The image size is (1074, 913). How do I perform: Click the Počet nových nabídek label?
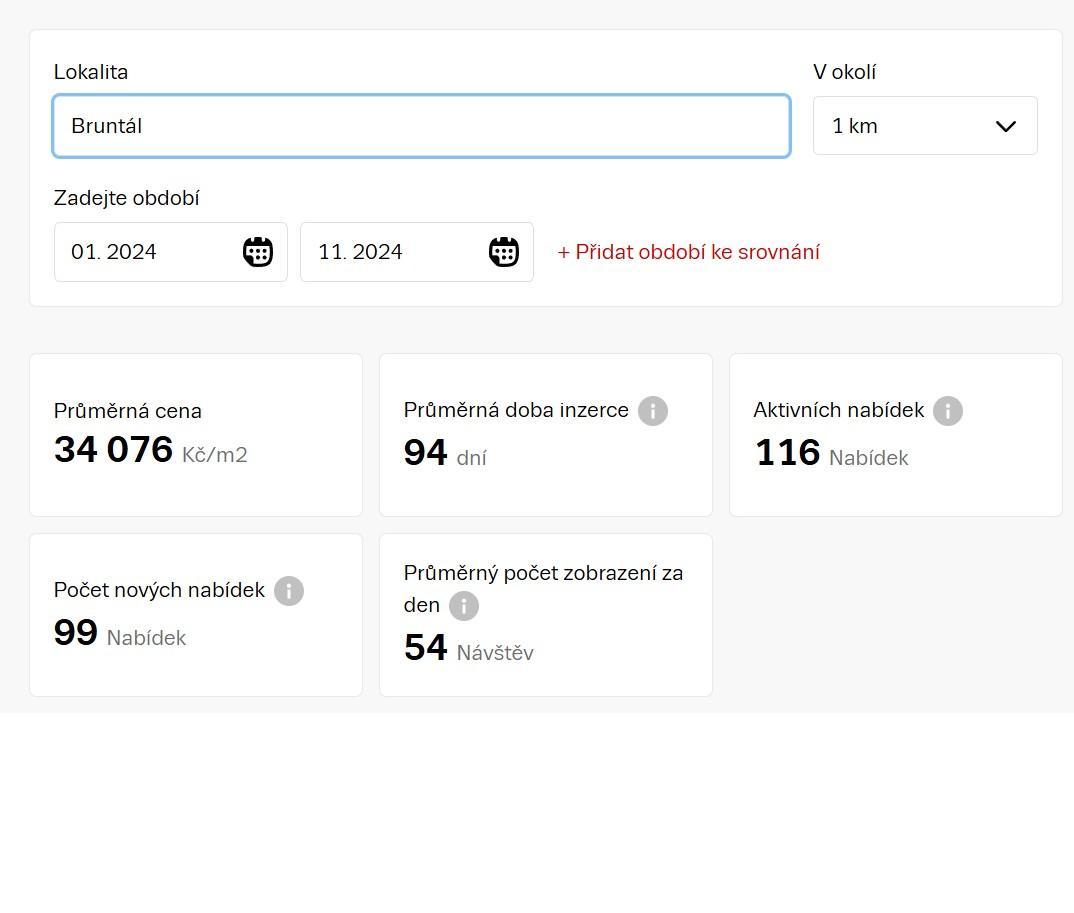tap(159, 590)
